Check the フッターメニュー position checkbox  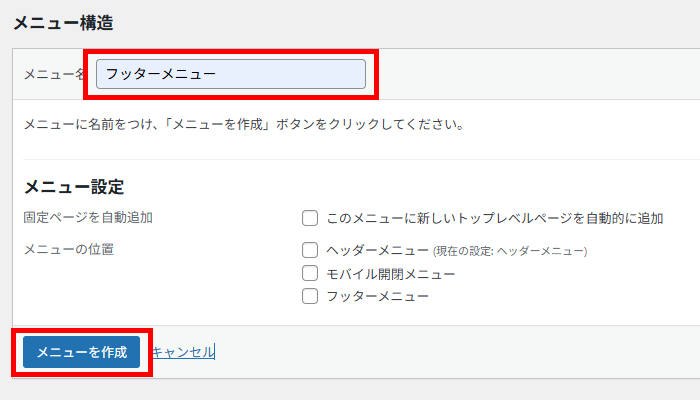pos(310,296)
